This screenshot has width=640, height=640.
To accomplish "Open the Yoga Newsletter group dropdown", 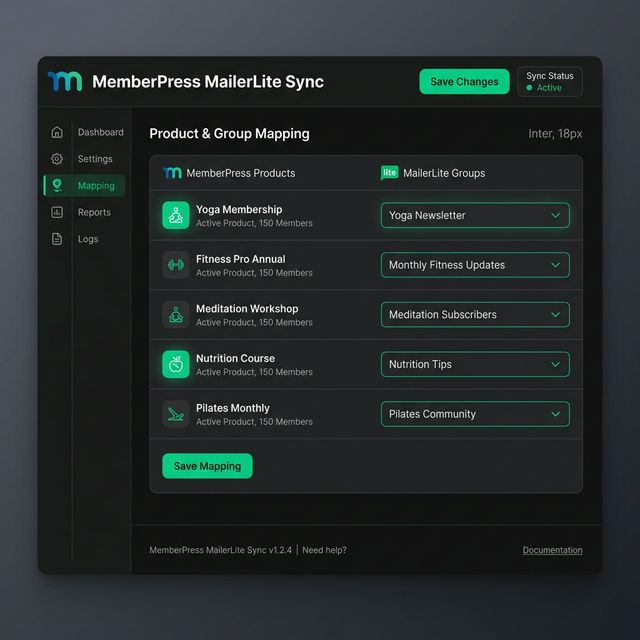I will [475, 215].
